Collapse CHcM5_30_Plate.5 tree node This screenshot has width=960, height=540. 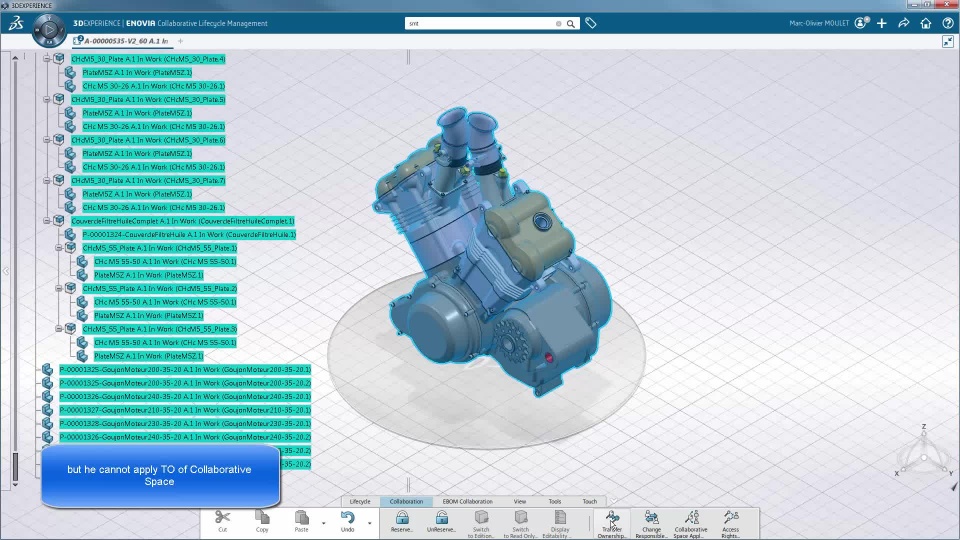47,99
